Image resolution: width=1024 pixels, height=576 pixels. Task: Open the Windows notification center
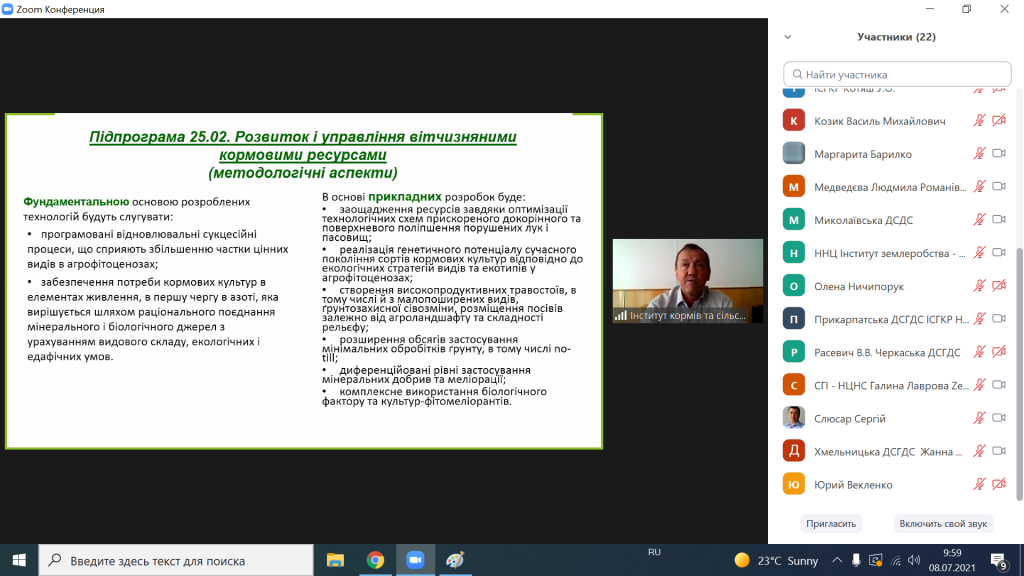(x=997, y=560)
